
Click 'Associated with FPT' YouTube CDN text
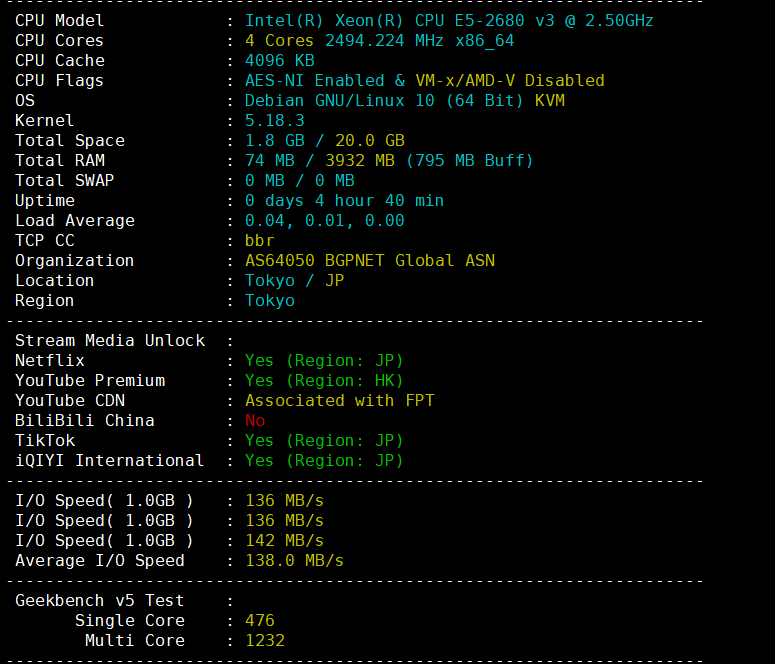point(339,400)
